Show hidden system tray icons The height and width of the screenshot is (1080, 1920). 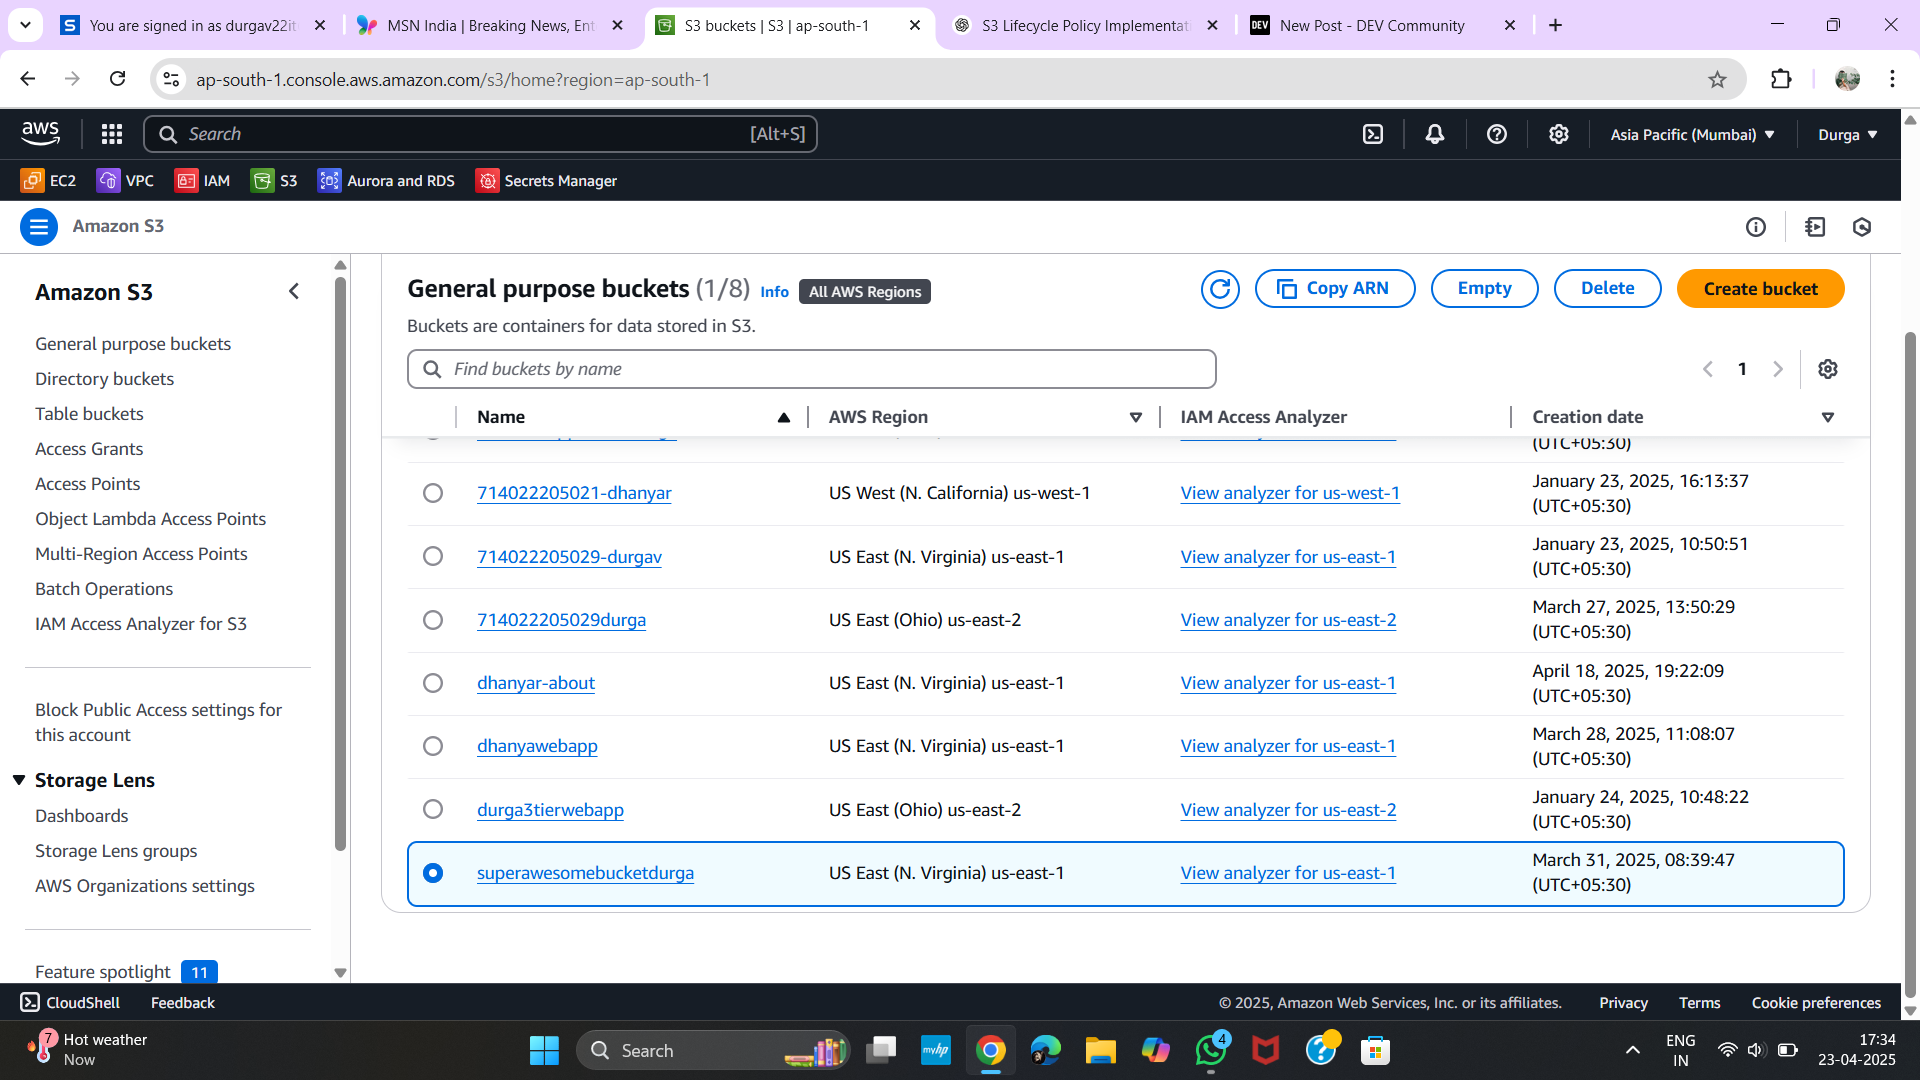1632,1050
